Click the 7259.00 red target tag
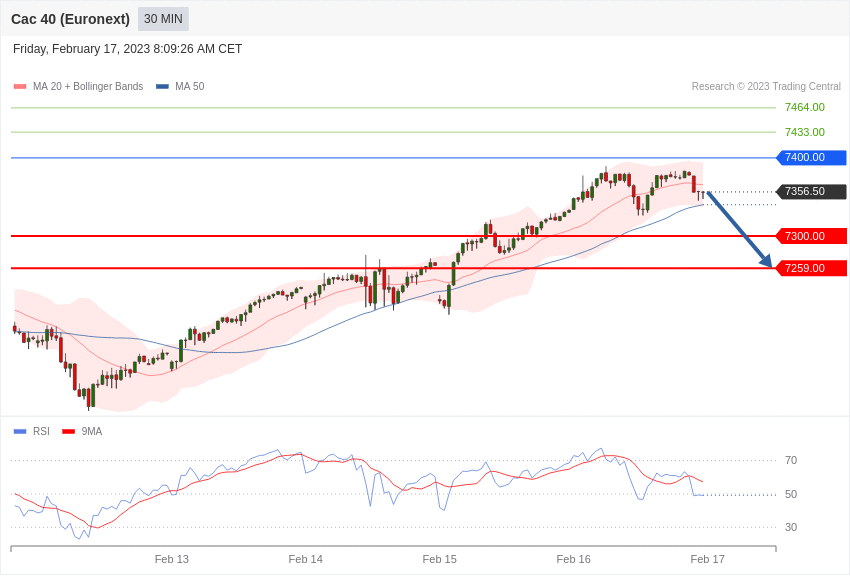Image resolution: width=850 pixels, height=576 pixels. 811,268
